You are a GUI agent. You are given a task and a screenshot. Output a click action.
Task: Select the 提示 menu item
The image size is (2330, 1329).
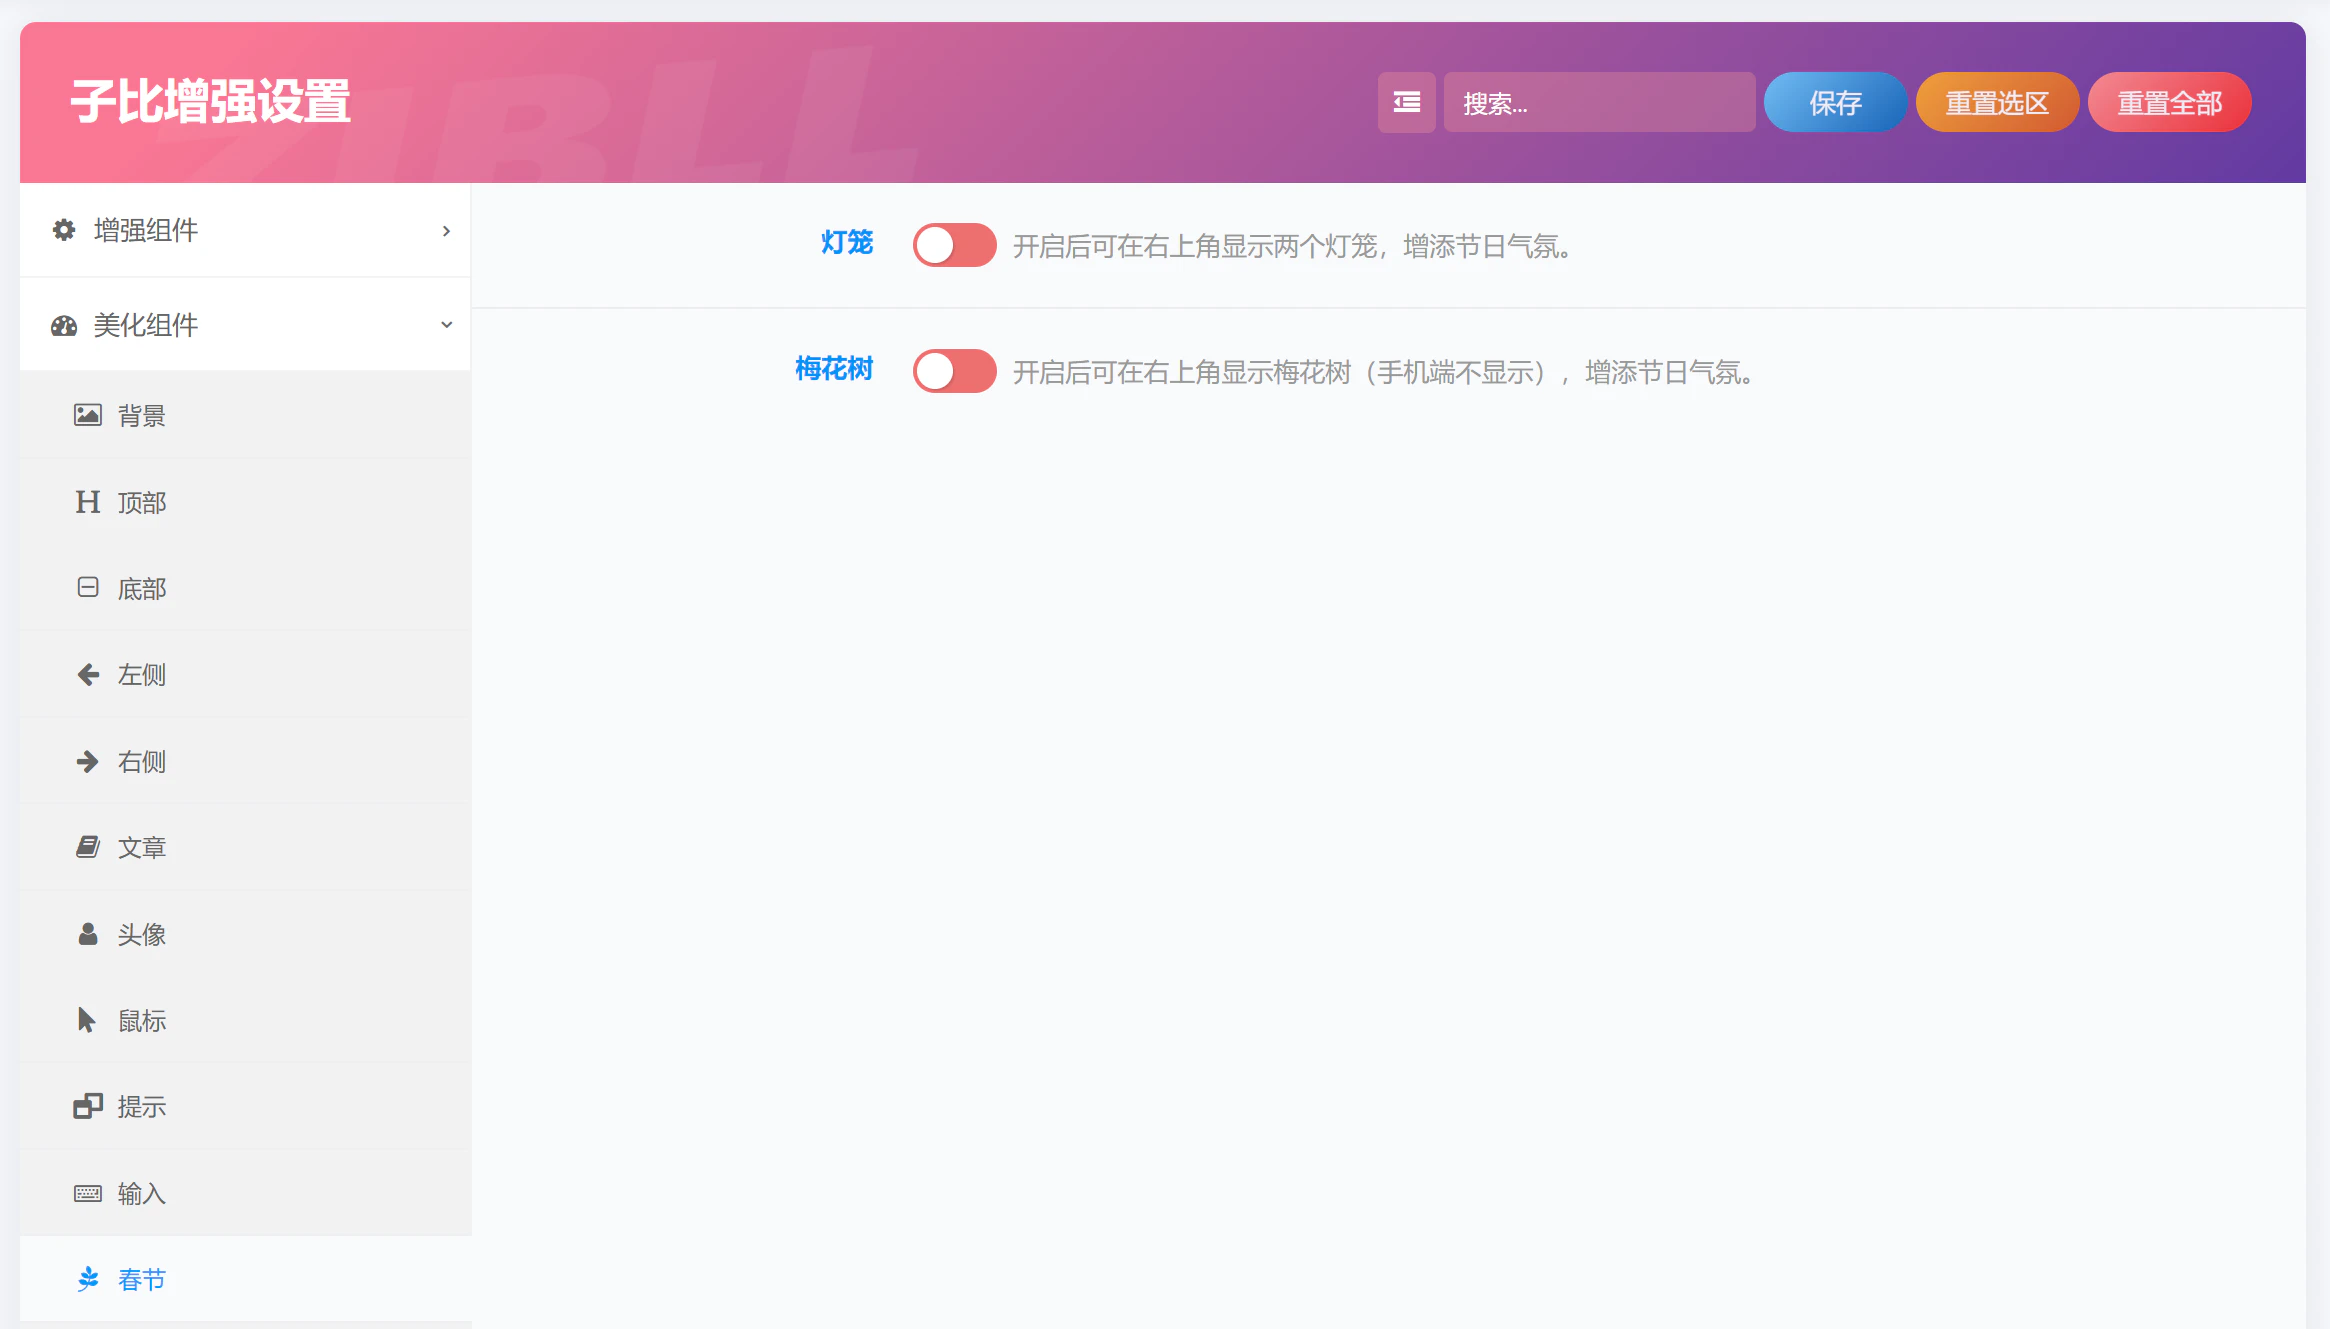(142, 1107)
